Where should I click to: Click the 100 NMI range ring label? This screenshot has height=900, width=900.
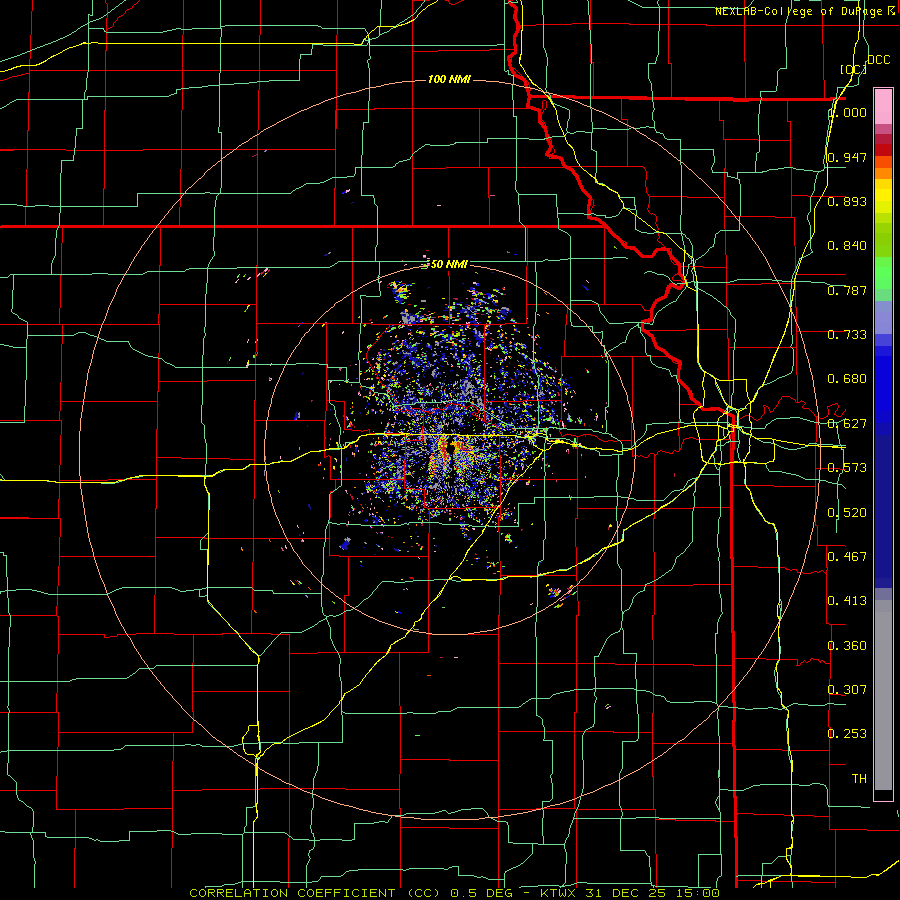449,79
